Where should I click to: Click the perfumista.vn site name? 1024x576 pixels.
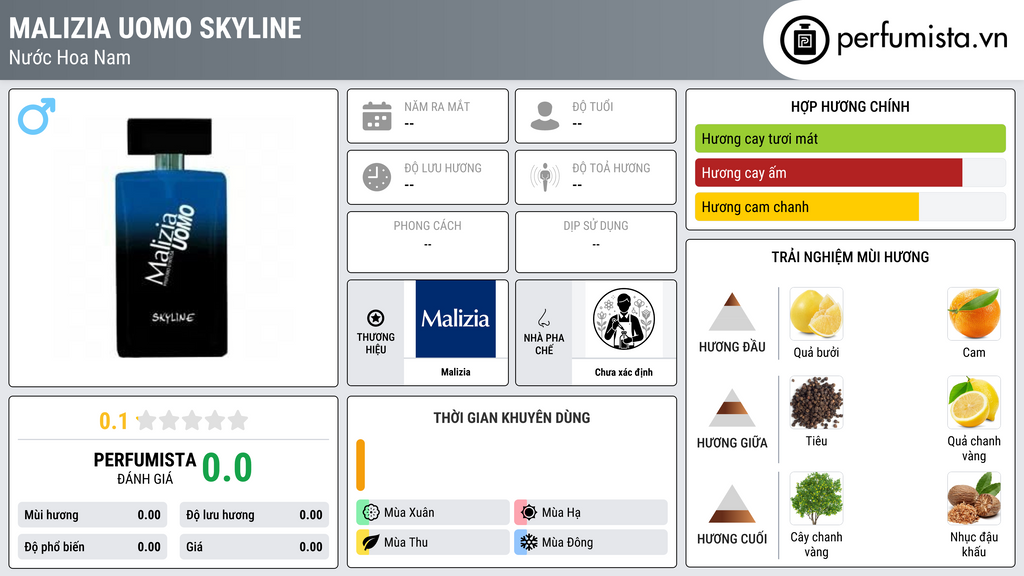[922, 38]
